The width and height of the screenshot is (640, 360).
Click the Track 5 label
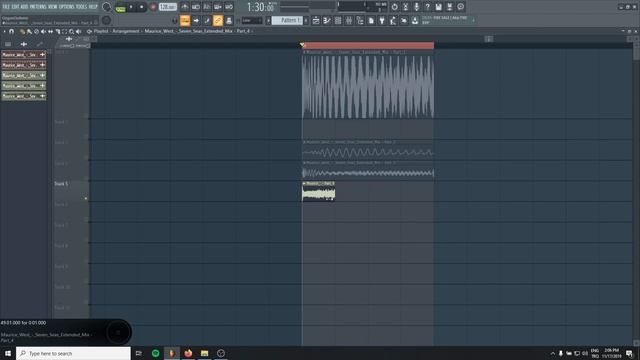tap(61, 184)
